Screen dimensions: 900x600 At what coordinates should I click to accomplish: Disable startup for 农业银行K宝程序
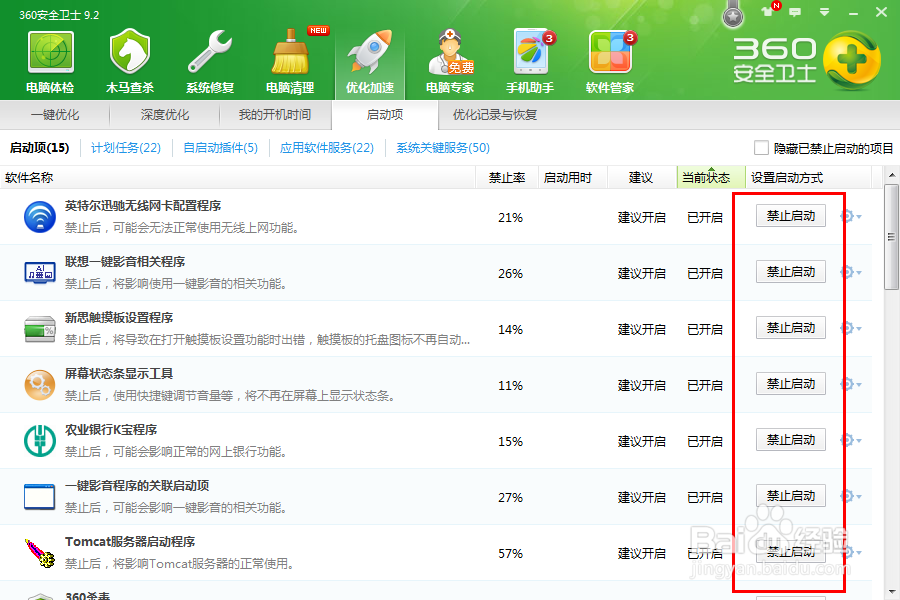[791, 440]
